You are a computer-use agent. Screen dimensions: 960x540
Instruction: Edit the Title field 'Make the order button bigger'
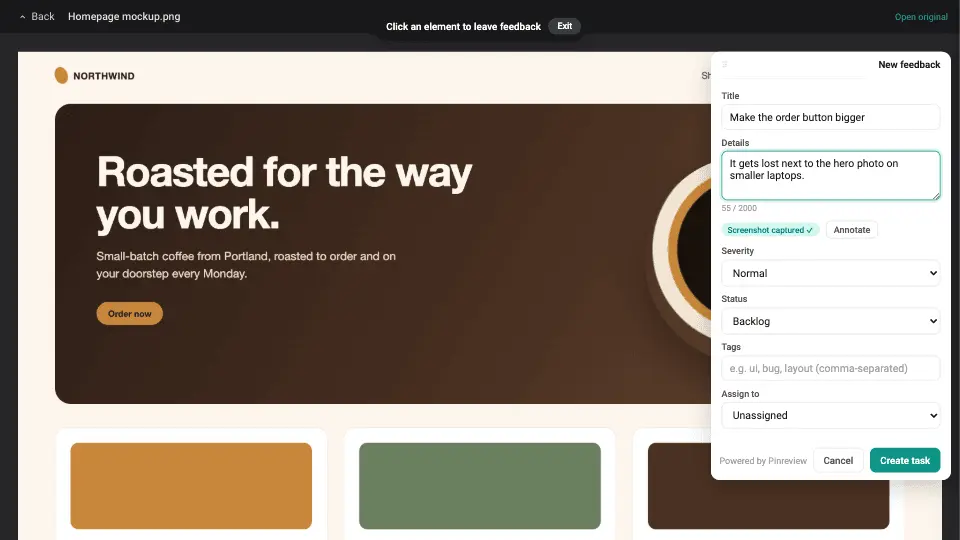click(x=830, y=117)
